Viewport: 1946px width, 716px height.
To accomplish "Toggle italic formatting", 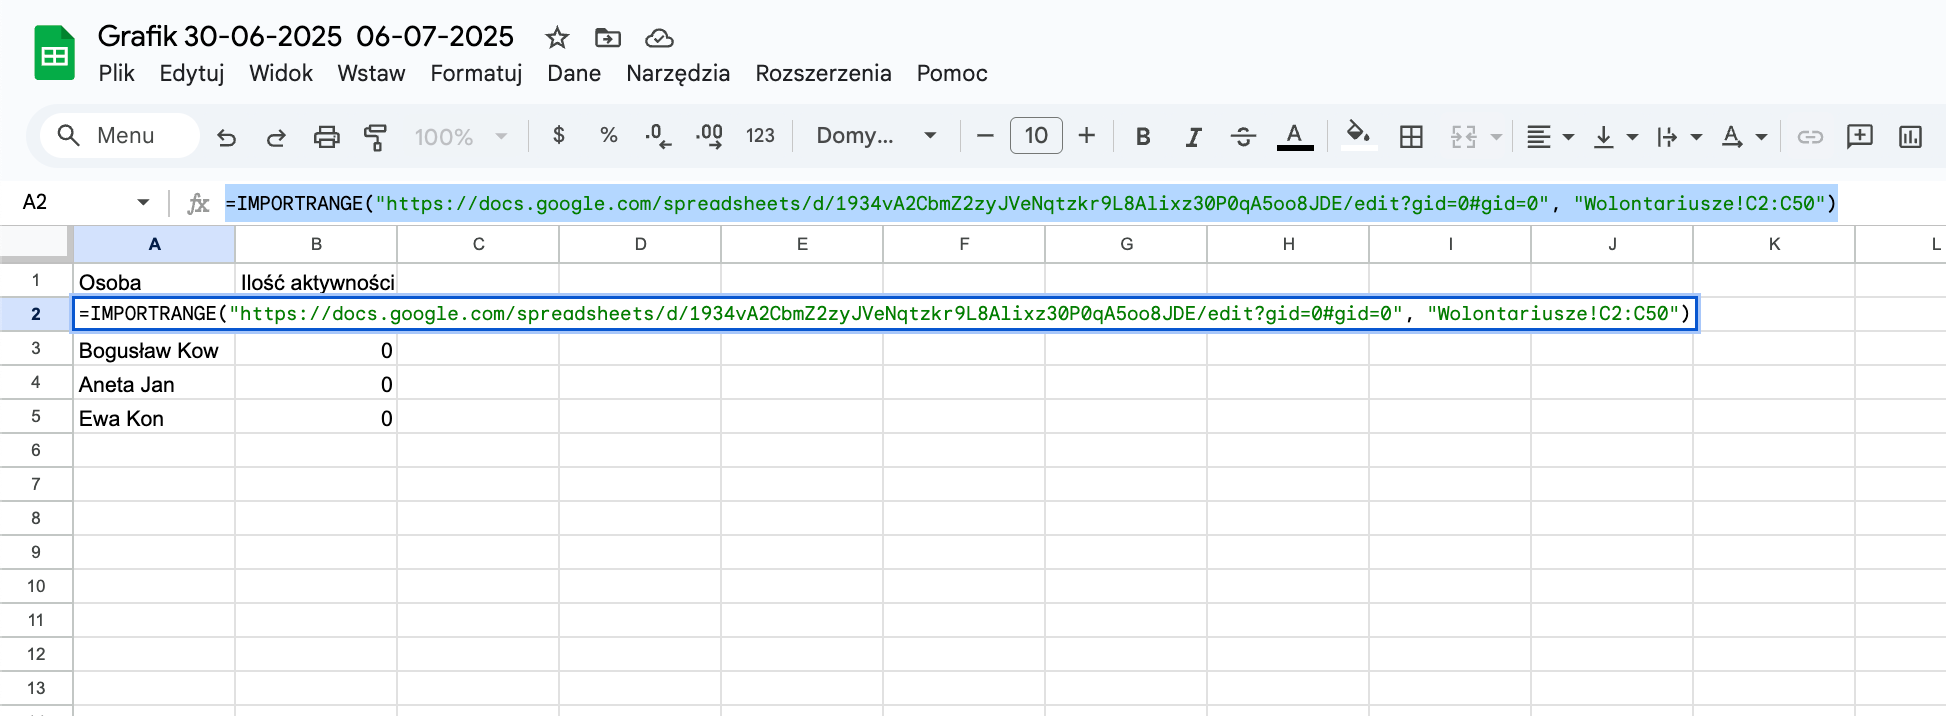I will [1193, 136].
